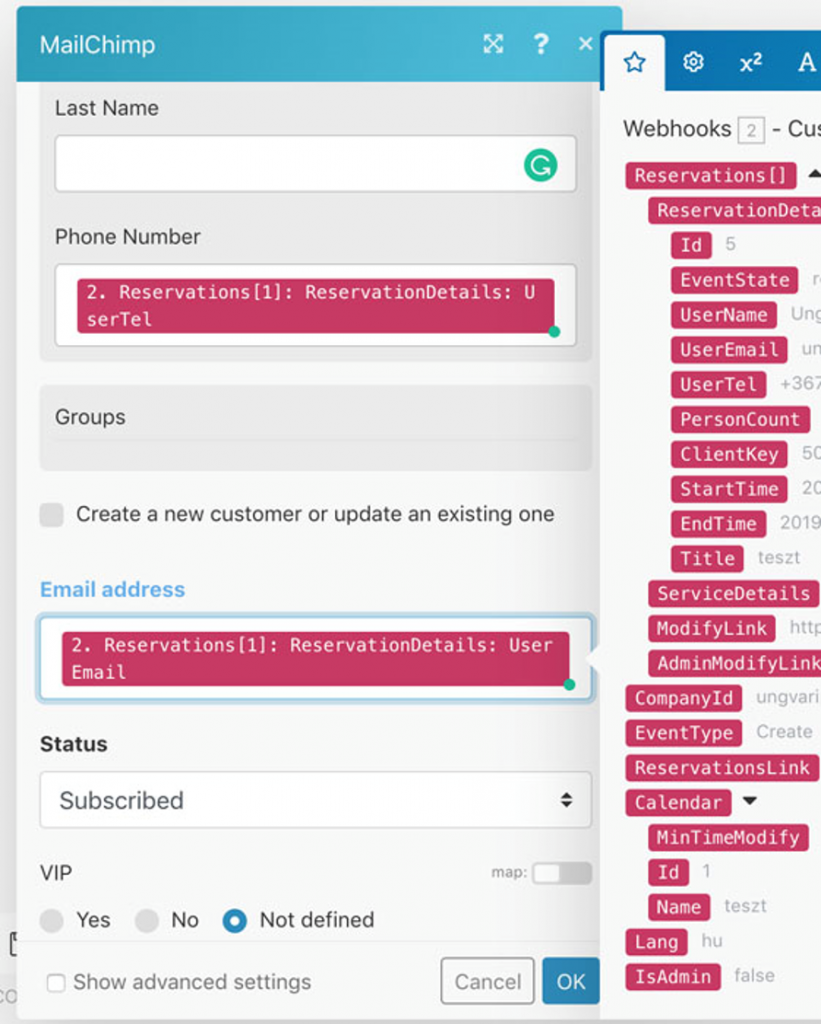This screenshot has height=1024, width=821.
Task: Select the UserEmail pill in Email address field
Action: [315, 658]
